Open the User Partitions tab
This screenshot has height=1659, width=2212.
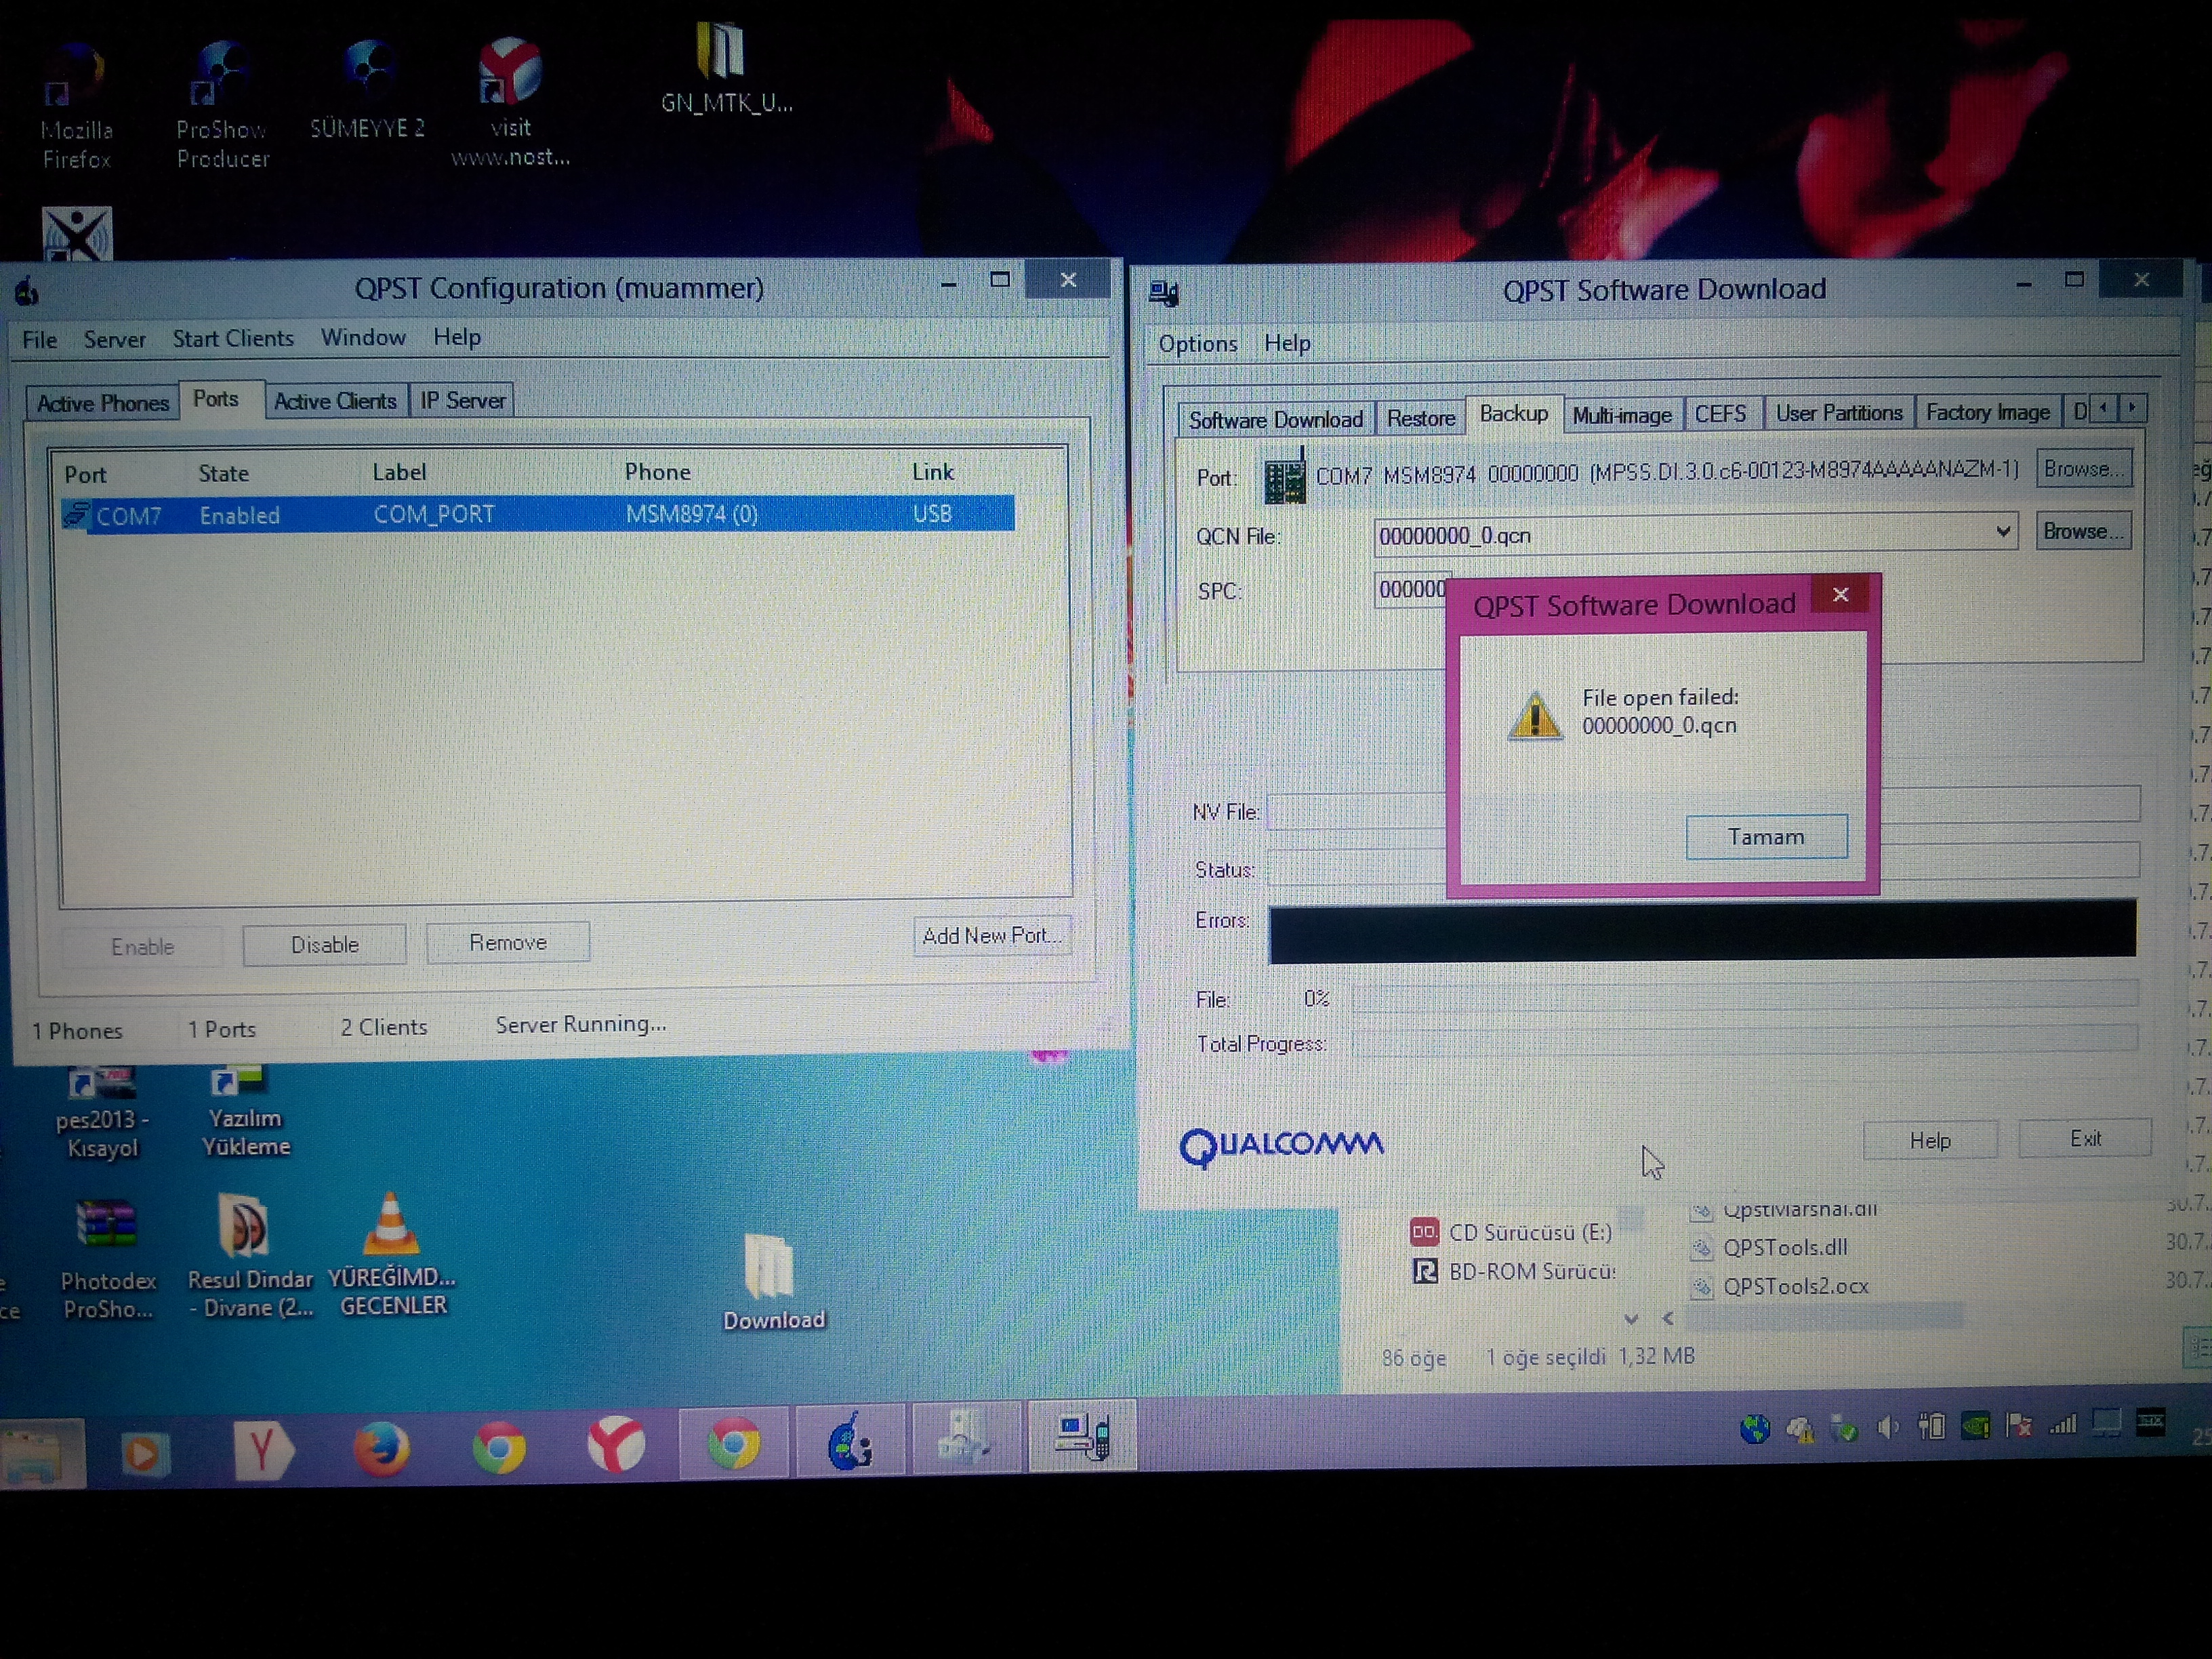(1838, 413)
